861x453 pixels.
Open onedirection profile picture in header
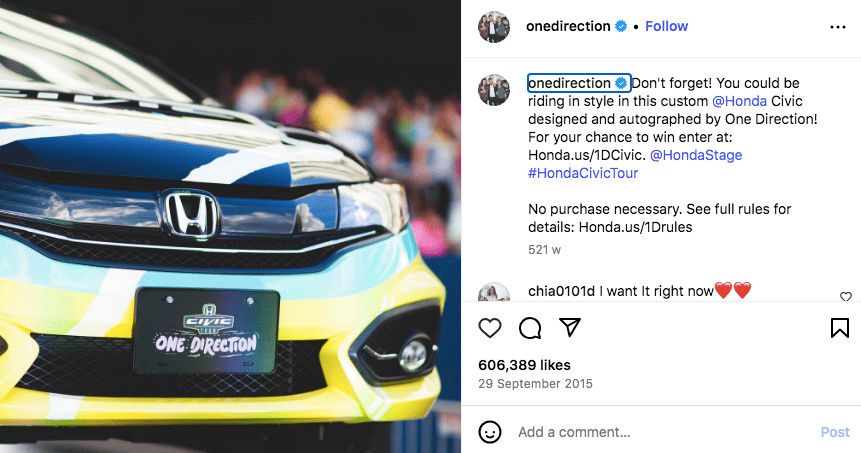click(494, 26)
